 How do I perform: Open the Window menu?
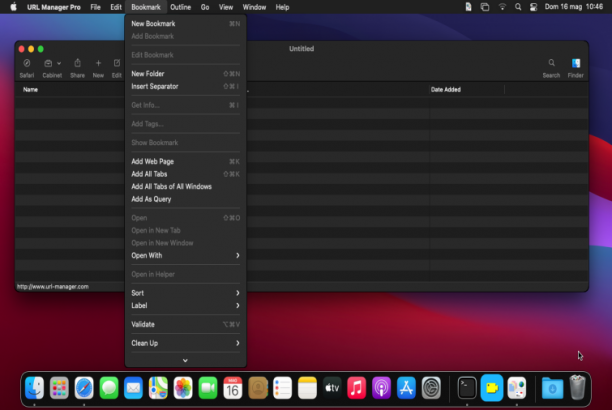(254, 7)
